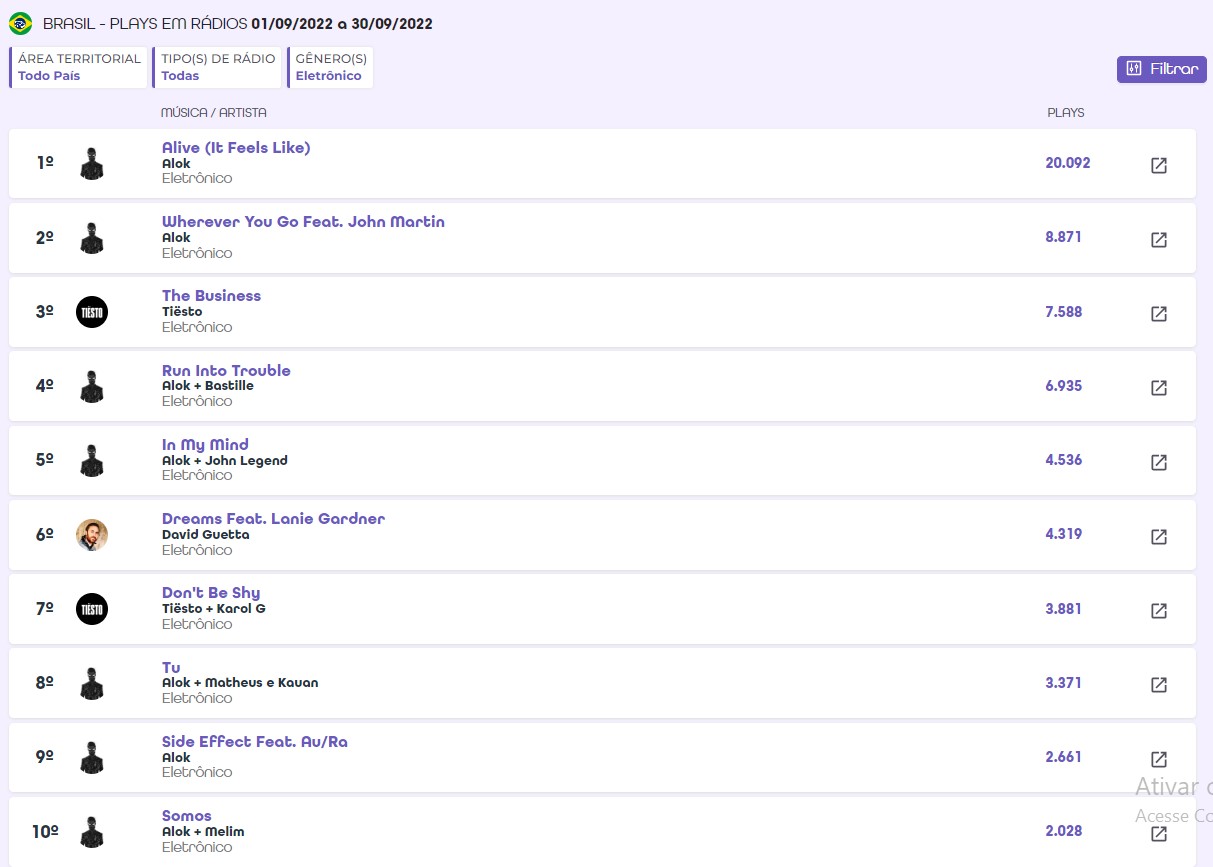Click artist name Alok + Bastille
The height and width of the screenshot is (867, 1213).
coord(208,386)
